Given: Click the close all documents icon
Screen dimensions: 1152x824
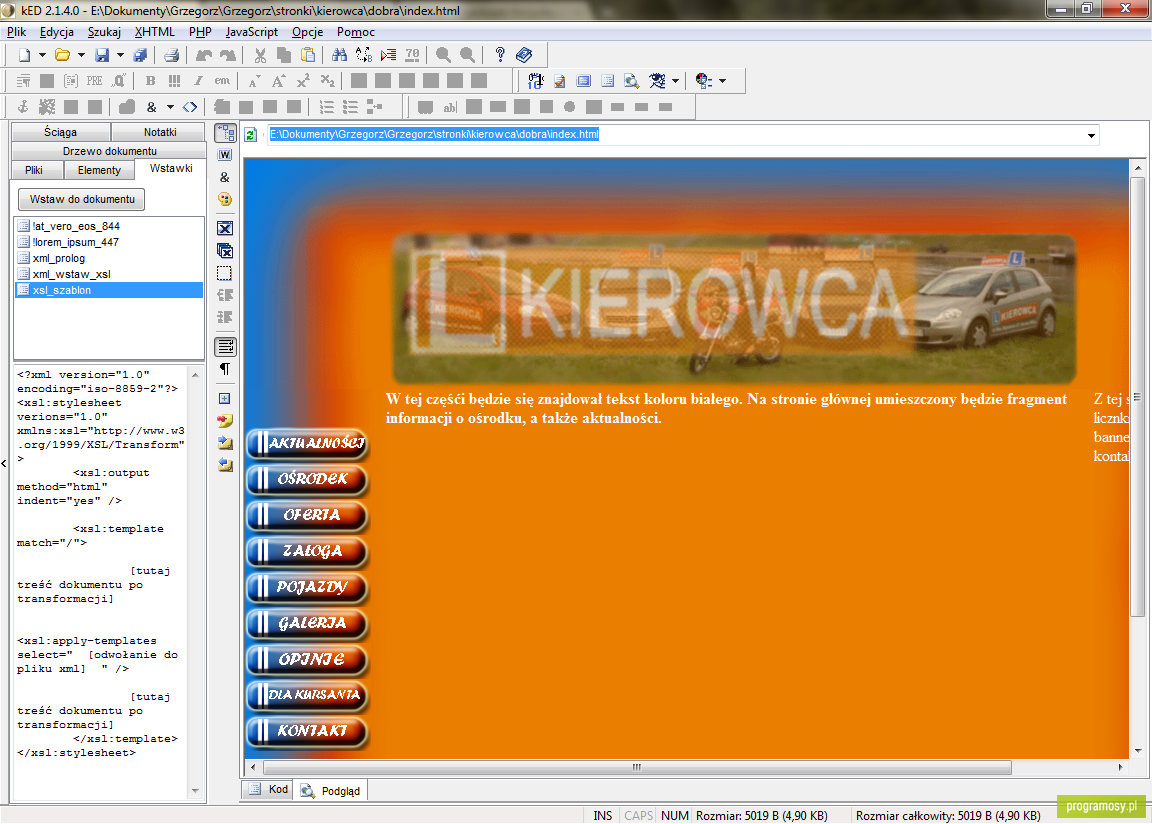Looking at the screenshot, I should pos(225,251).
